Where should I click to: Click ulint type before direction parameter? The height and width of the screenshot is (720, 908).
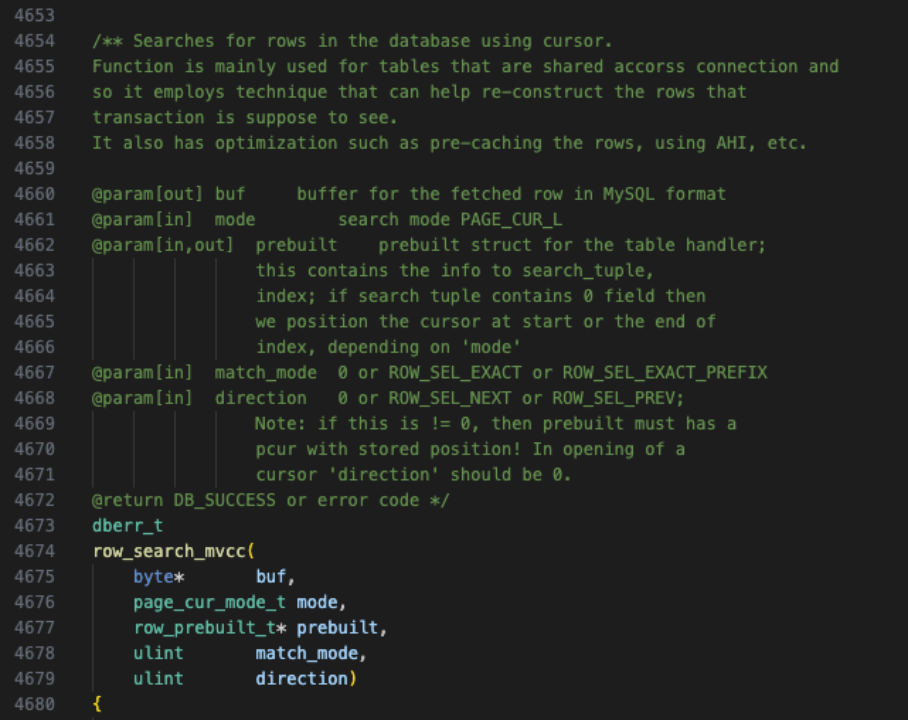158,679
